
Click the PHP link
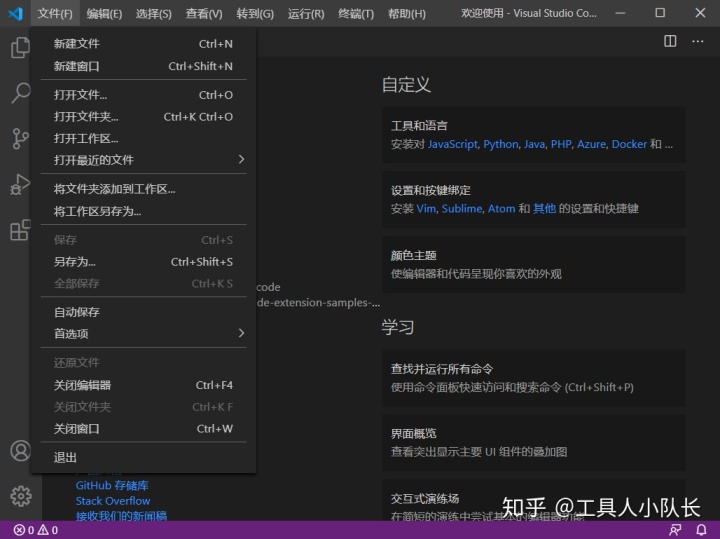[561, 144]
